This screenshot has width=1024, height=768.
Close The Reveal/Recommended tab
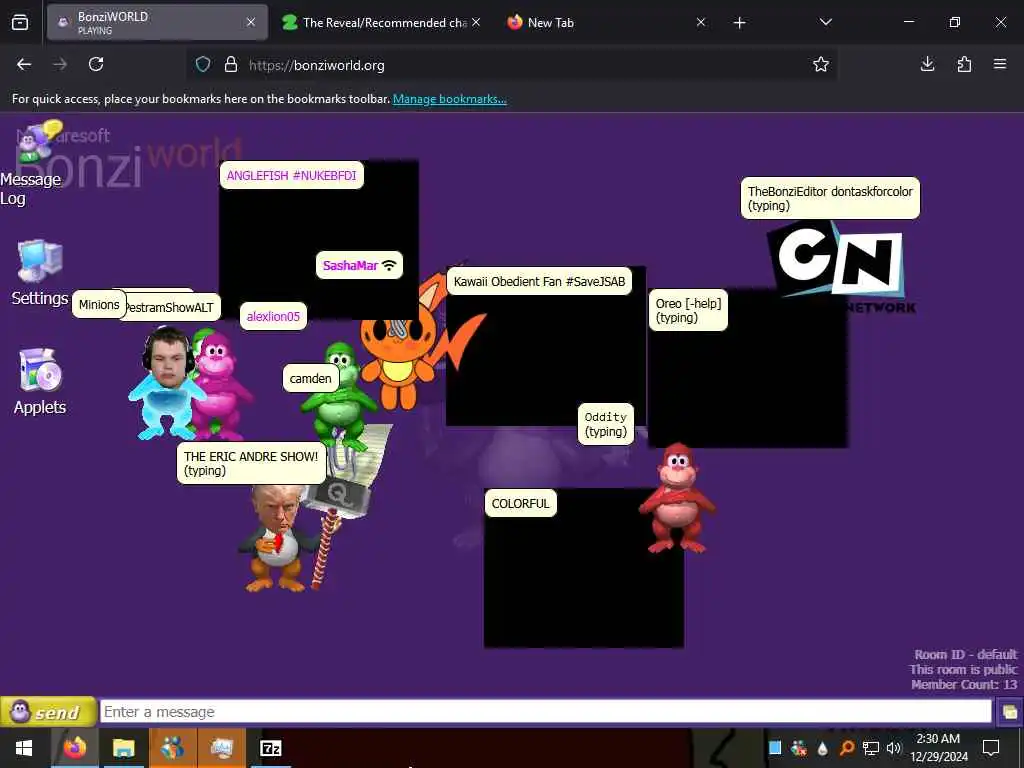coord(476,22)
